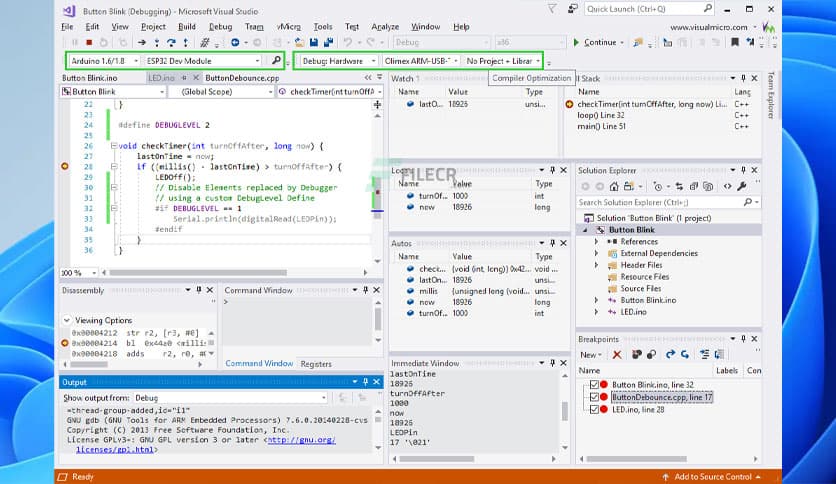Click the Show Next Statement arrow icon
The height and width of the screenshot is (484, 836).
pos(142,42)
